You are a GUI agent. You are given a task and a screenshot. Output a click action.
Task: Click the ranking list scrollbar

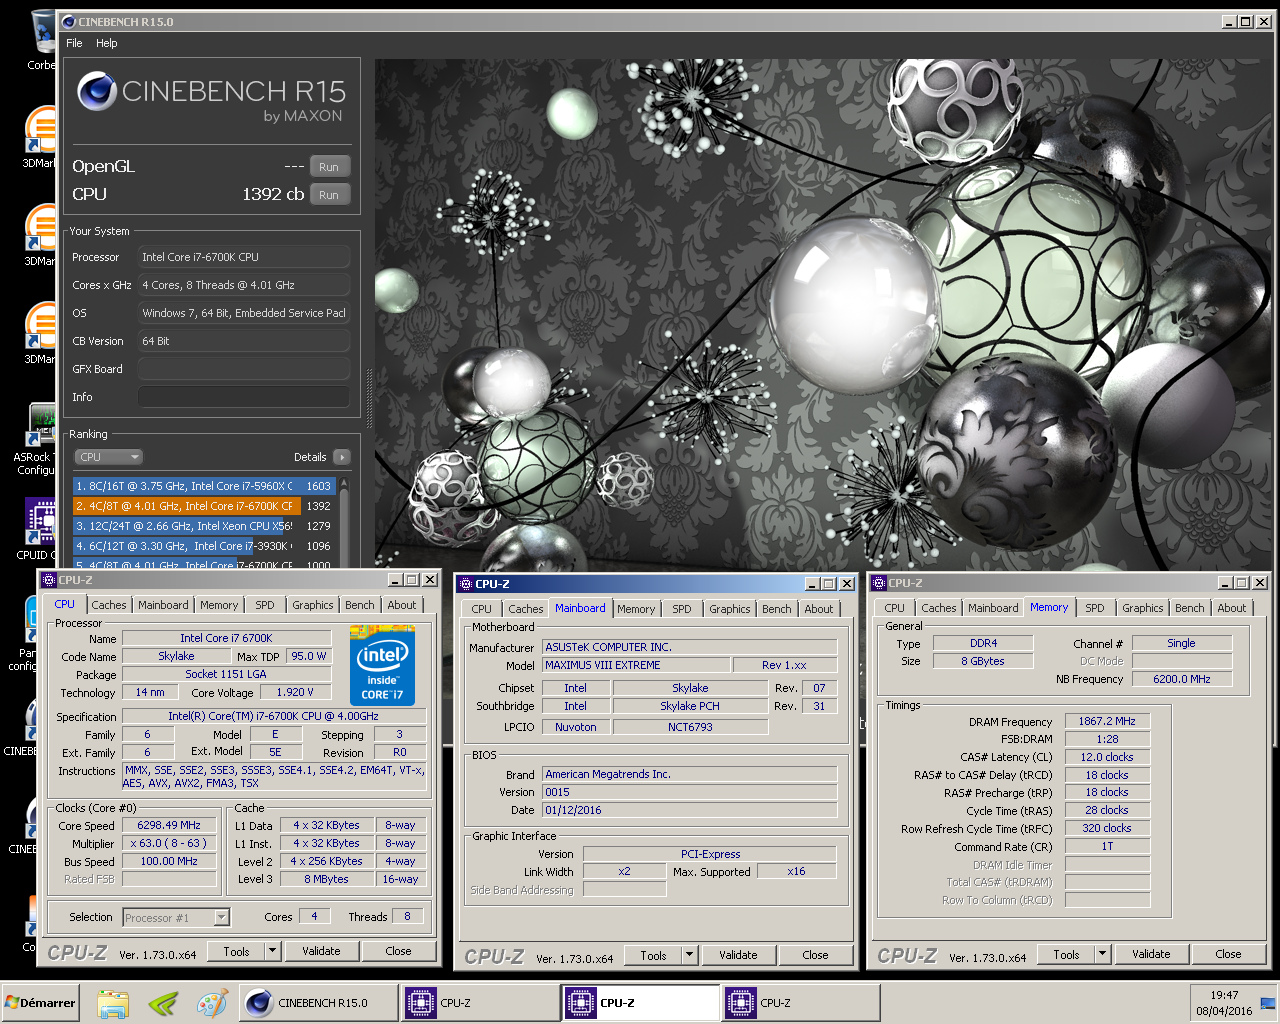click(344, 522)
